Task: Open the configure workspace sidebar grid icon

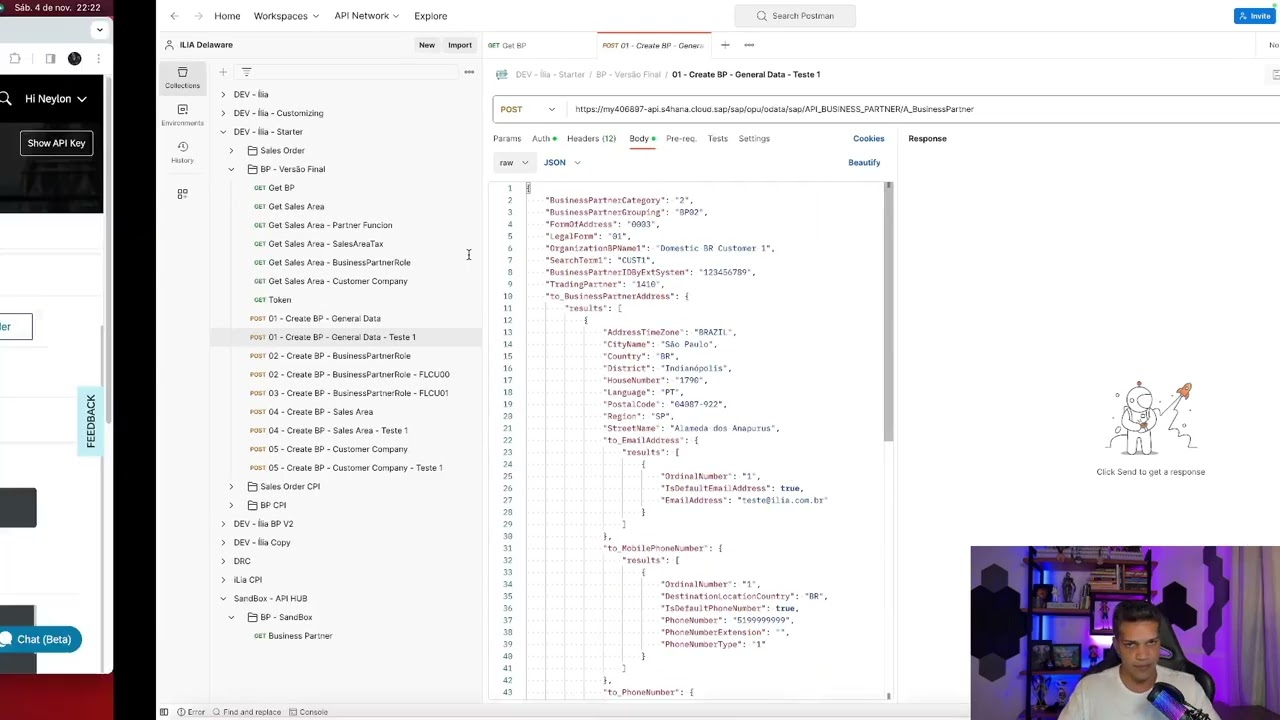Action: click(x=182, y=193)
